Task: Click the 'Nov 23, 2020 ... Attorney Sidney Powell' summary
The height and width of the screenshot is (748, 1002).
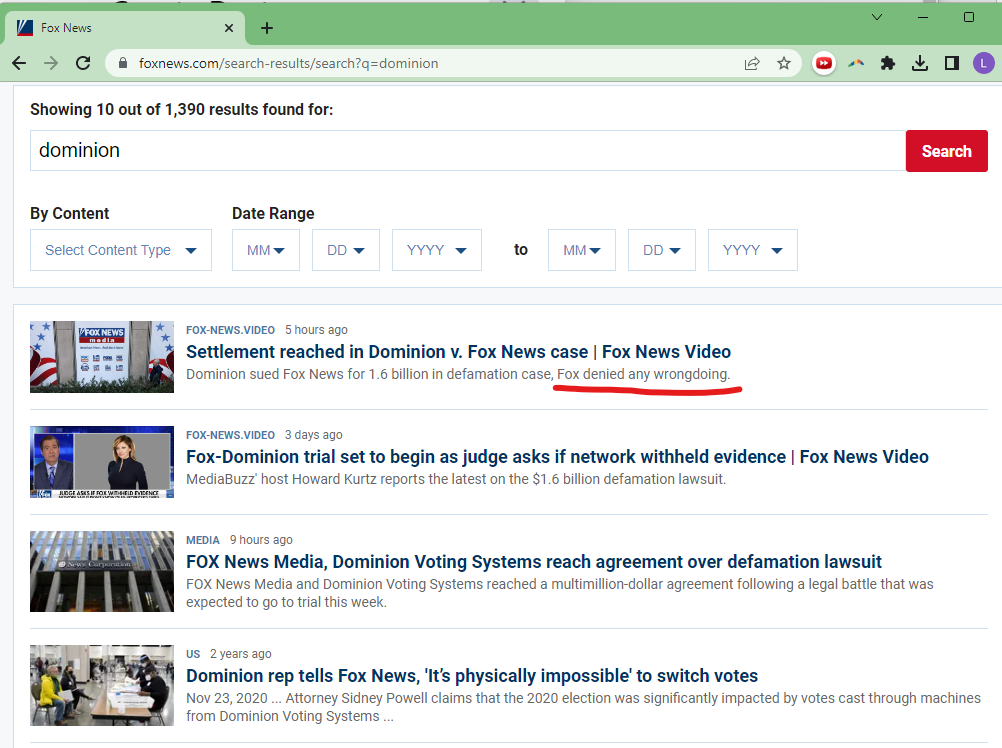Action: pyautogui.click(x=583, y=706)
